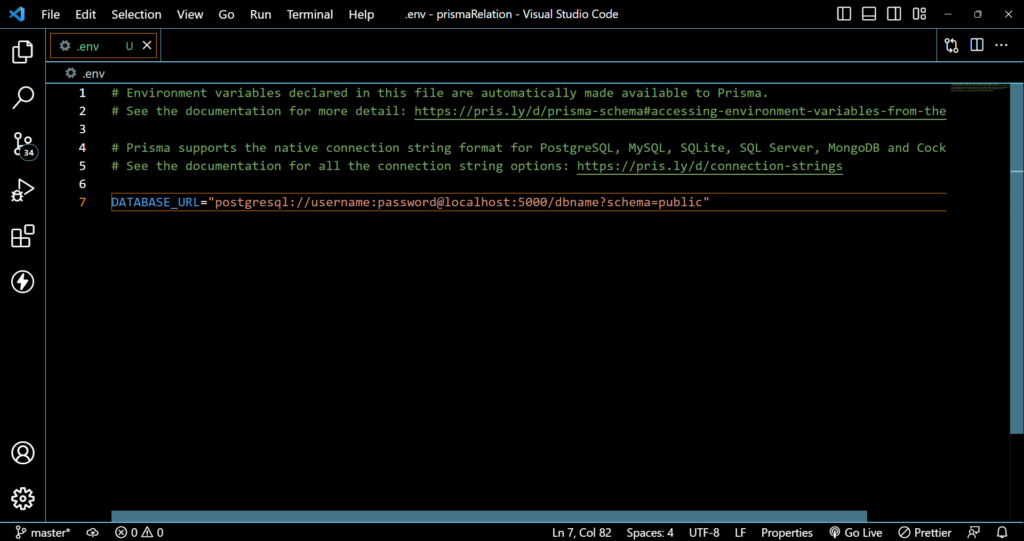Open the Help menu
Screen dimensions: 1024x541
click(361, 14)
